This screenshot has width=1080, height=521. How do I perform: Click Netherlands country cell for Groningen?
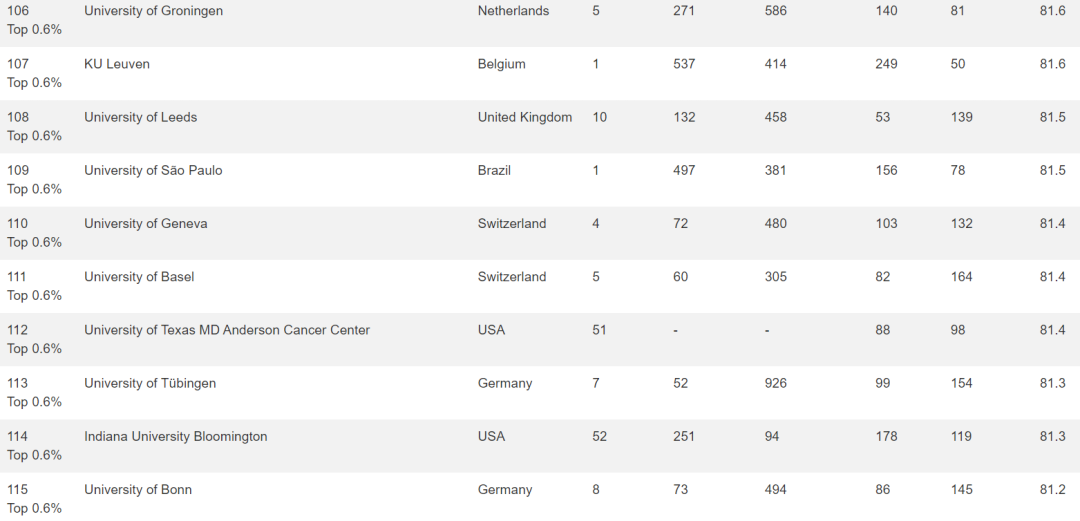click(513, 11)
